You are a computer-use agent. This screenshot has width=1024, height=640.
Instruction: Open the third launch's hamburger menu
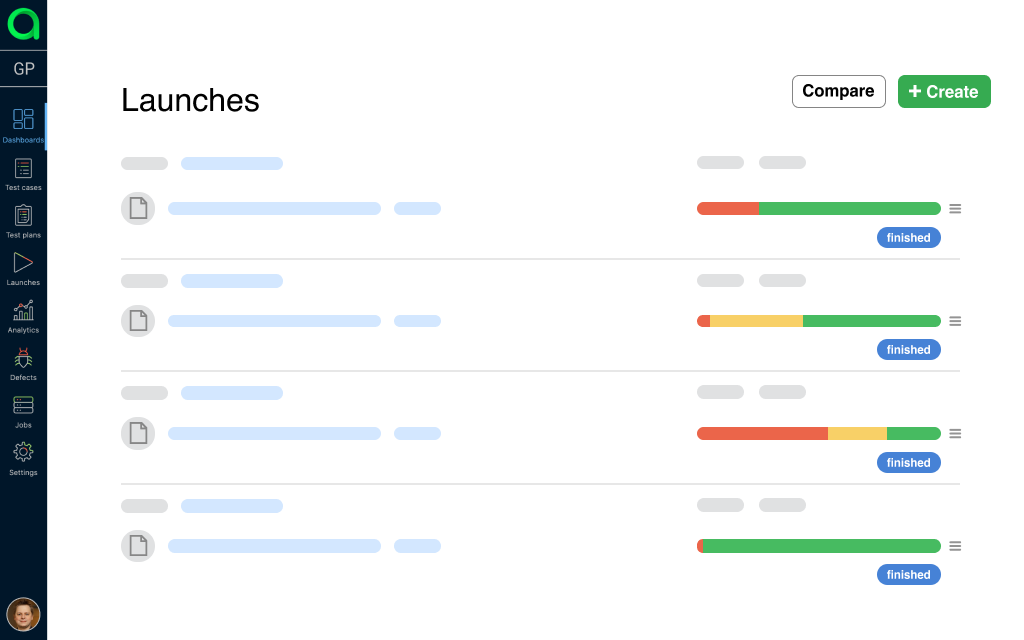click(x=955, y=434)
